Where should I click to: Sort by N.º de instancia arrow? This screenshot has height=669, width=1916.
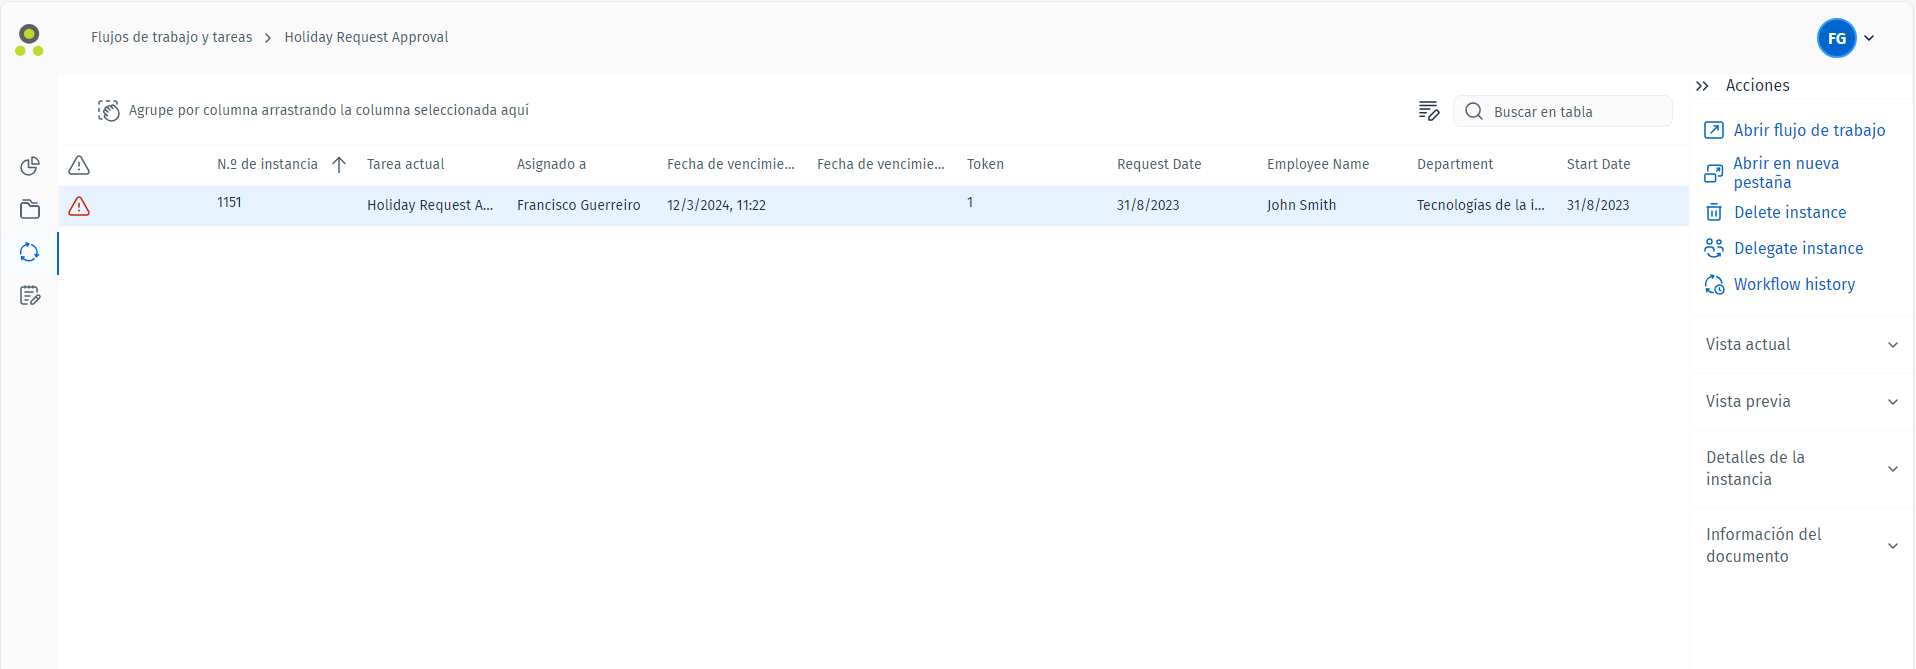coord(339,165)
